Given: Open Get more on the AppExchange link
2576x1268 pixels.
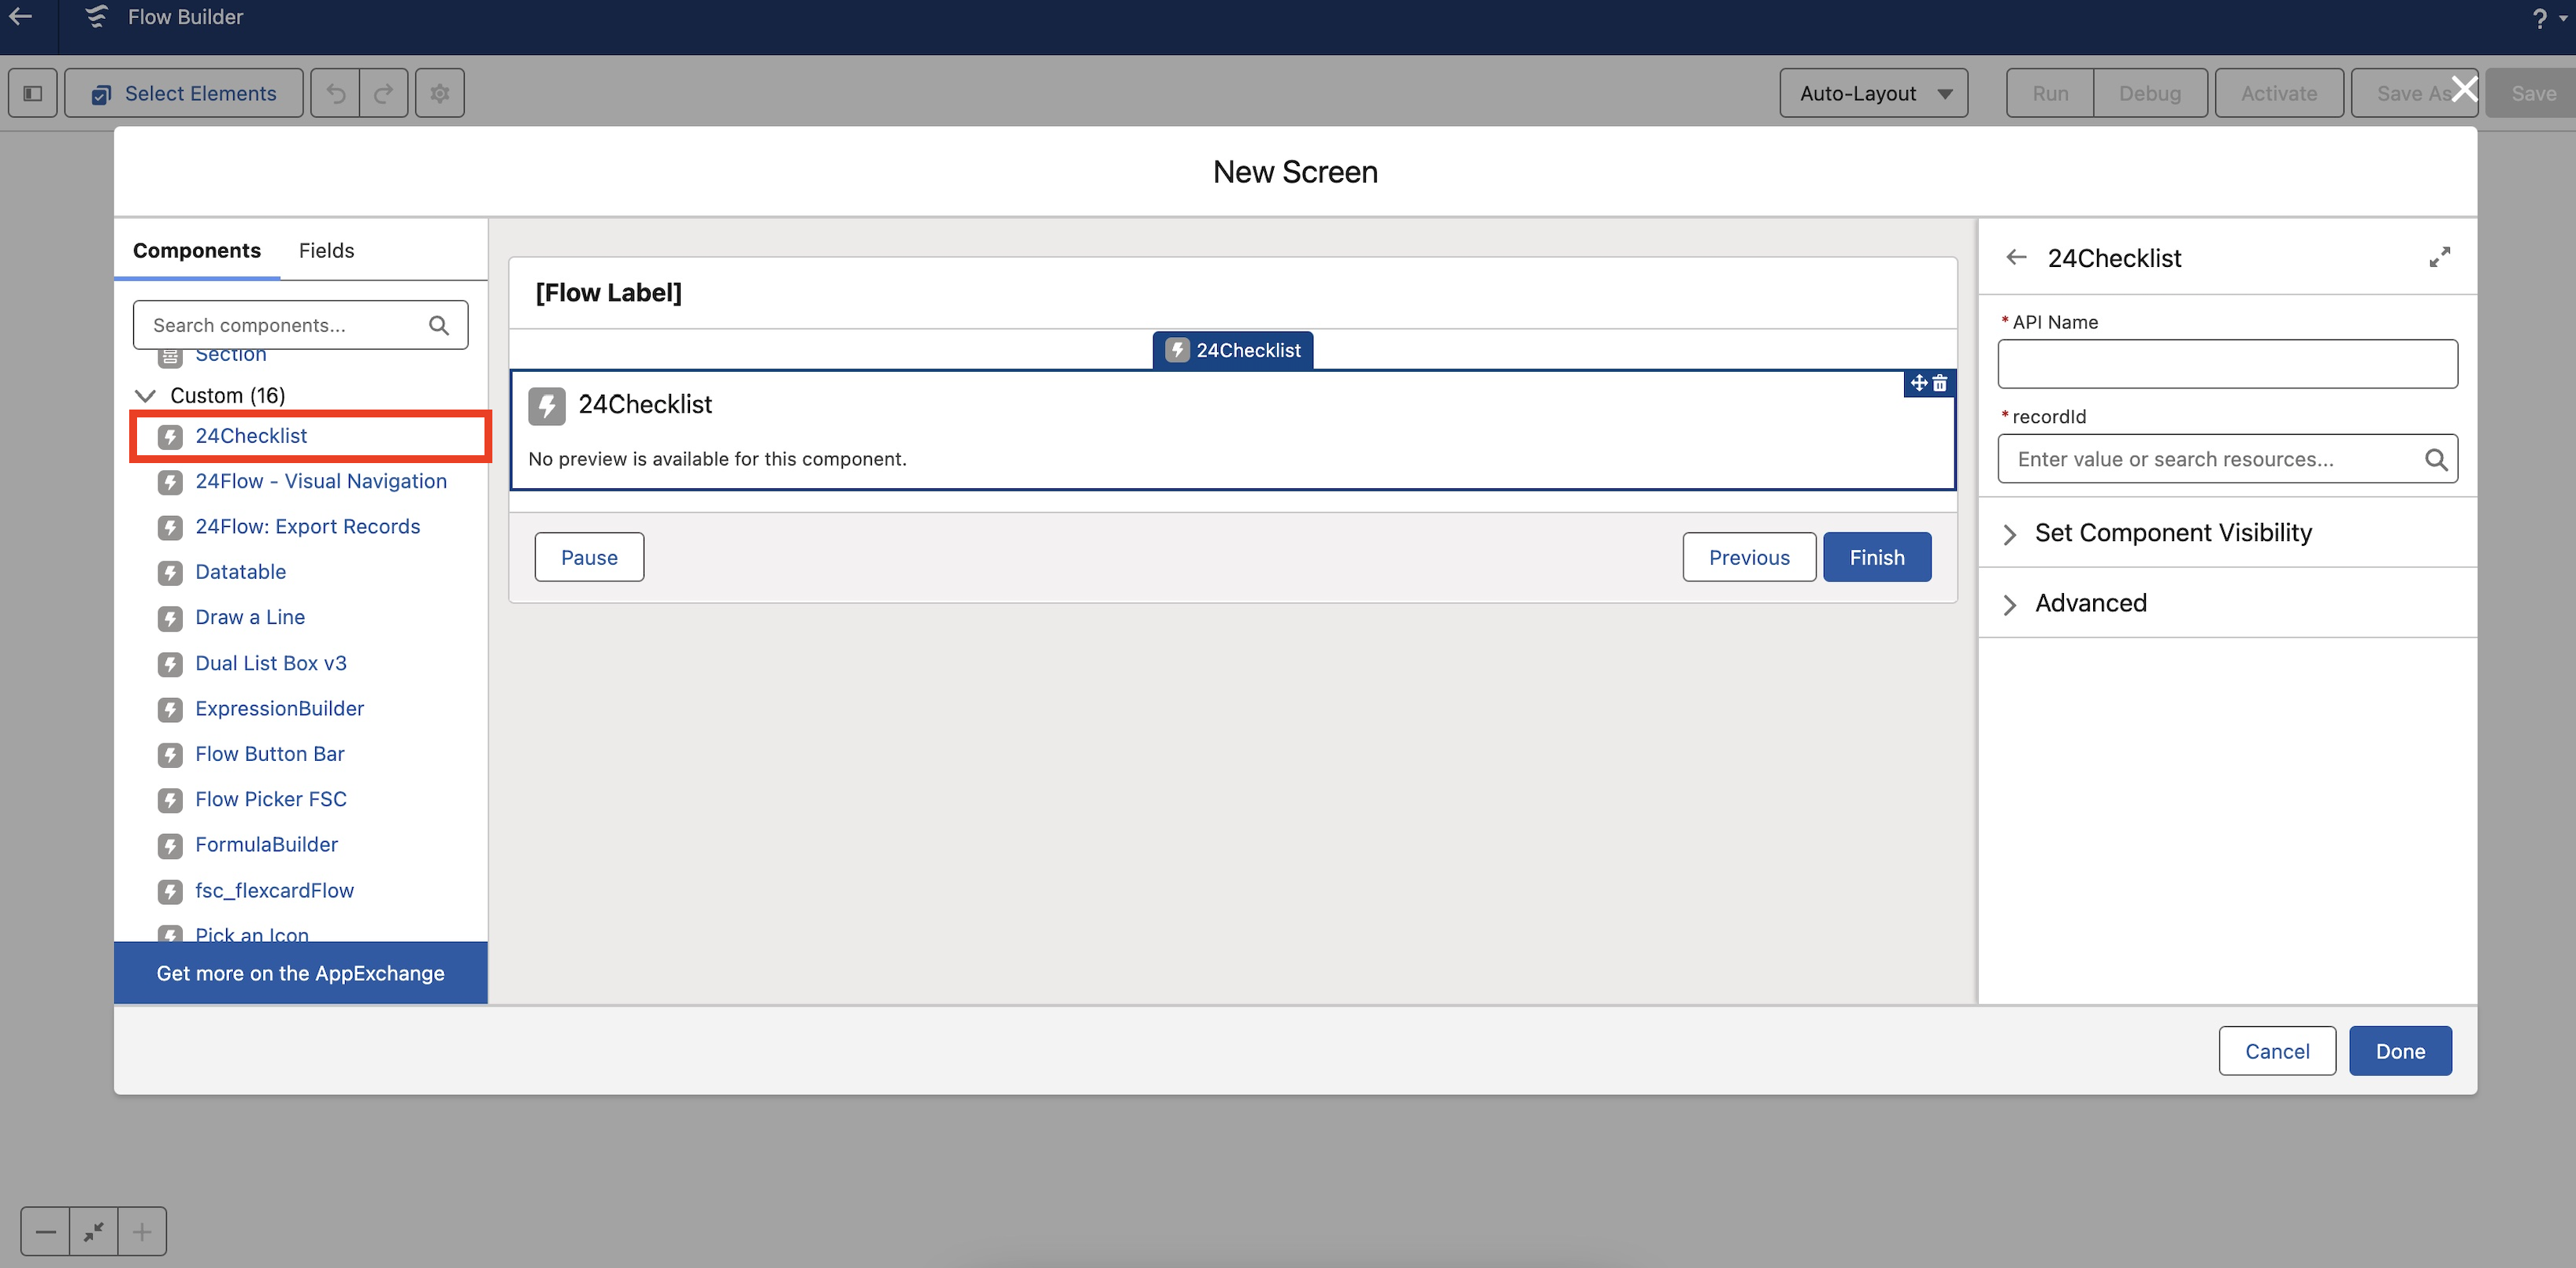Looking at the screenshot, I should (x=300, y=973).
